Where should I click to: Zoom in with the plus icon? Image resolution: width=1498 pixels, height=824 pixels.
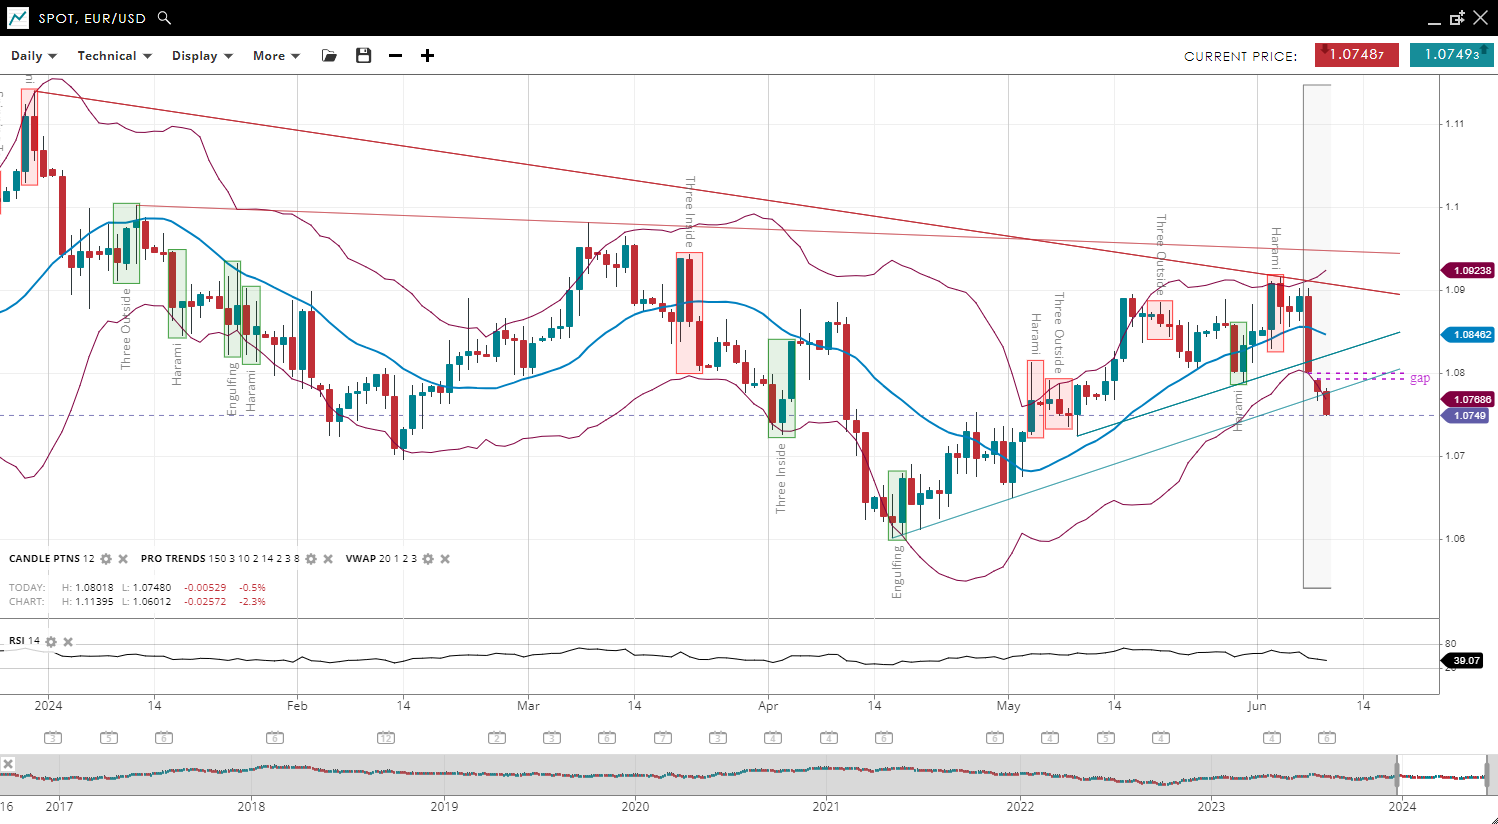[x=428, y=56]
